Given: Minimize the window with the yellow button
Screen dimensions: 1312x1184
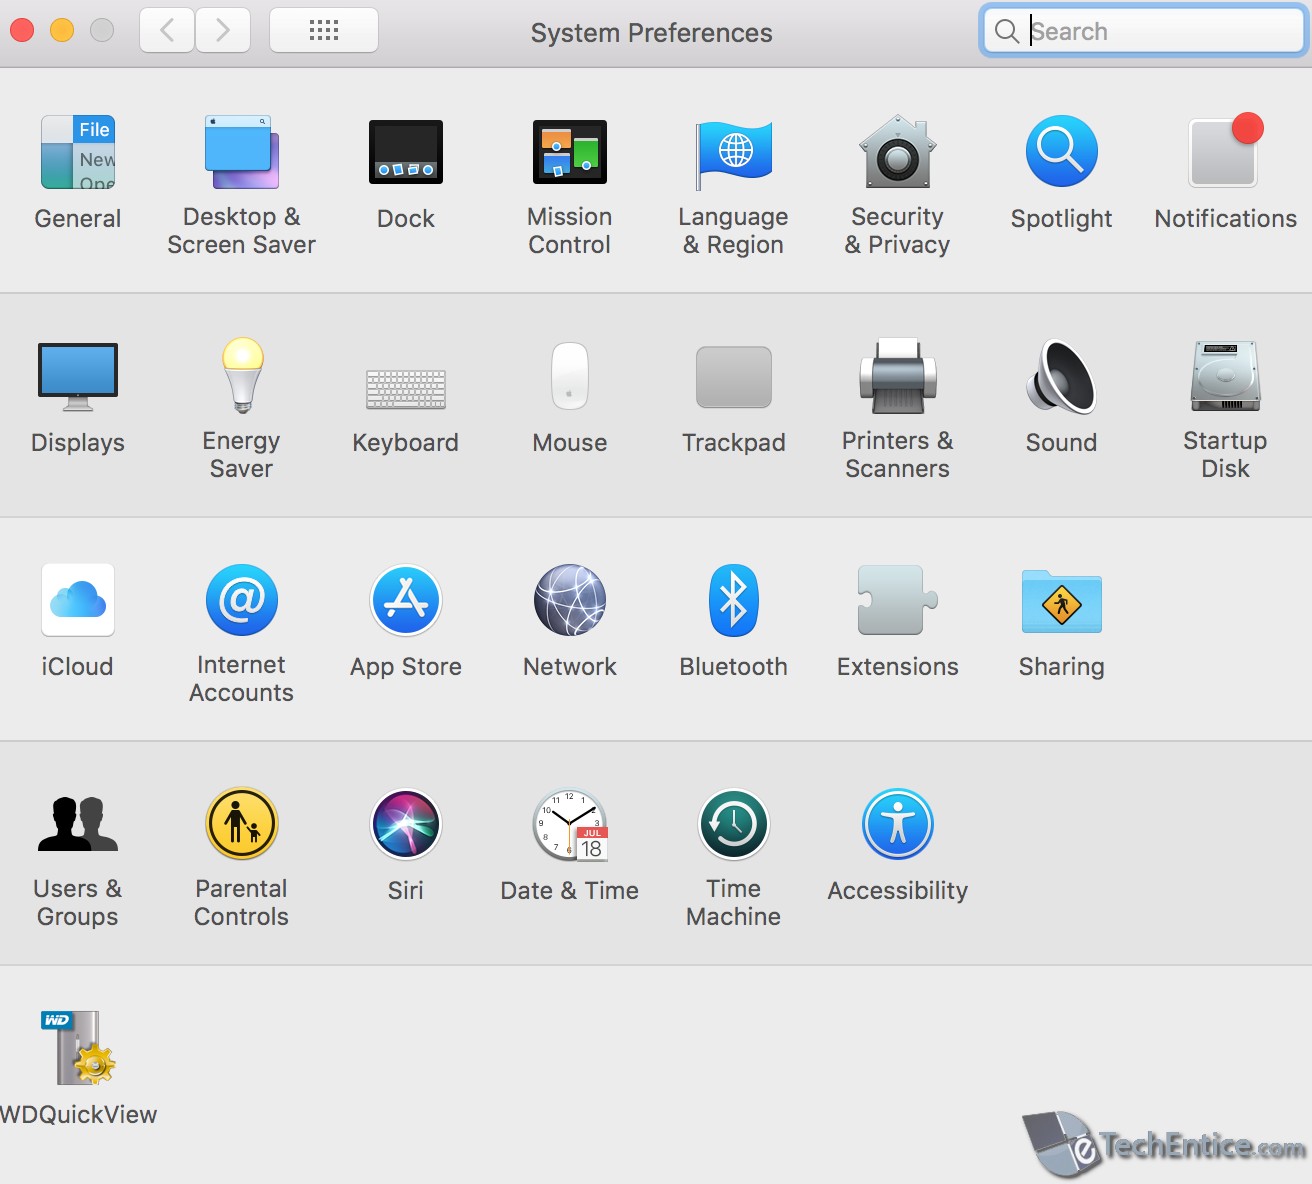Looking at the screenshot, I should (x=62, y=31).
